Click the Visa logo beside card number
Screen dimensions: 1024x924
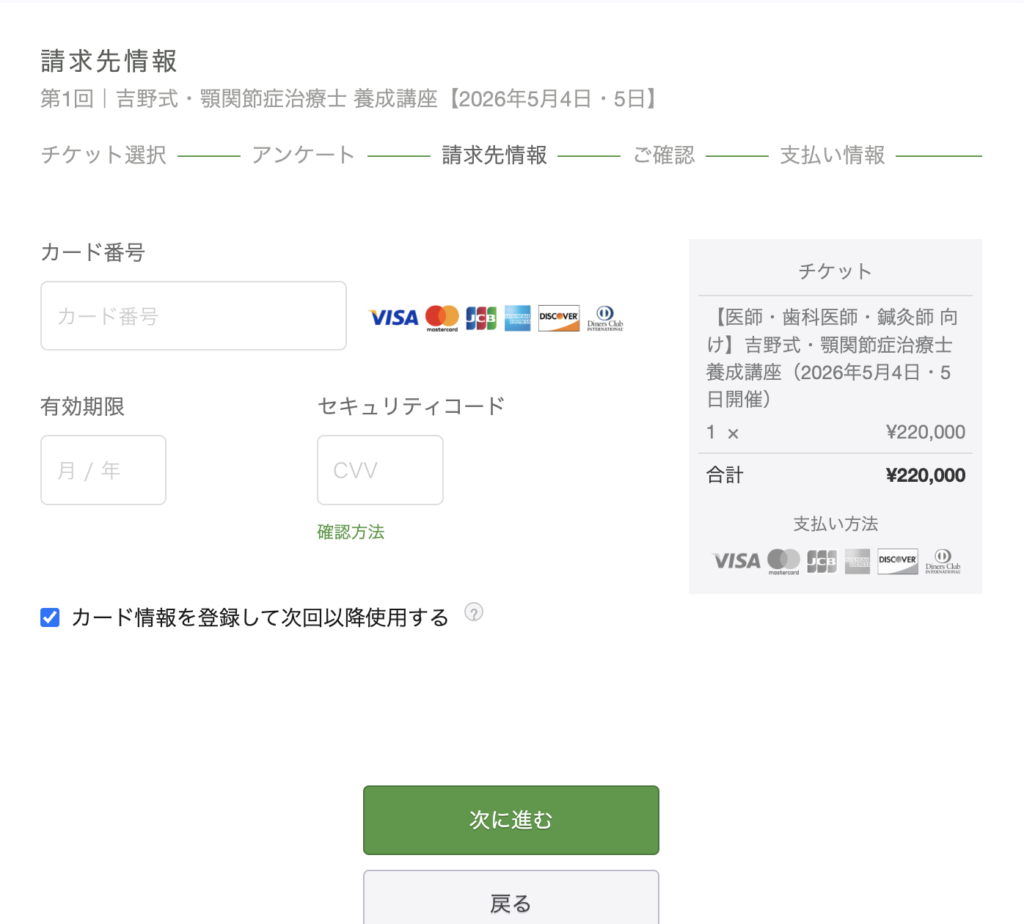pos(393,318)
